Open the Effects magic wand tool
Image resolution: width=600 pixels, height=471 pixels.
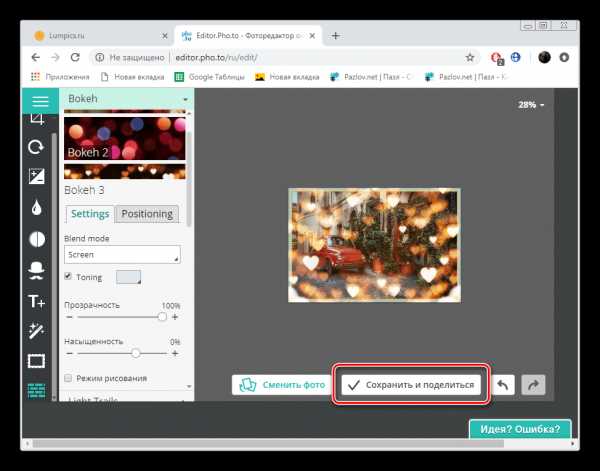(36, 331)
